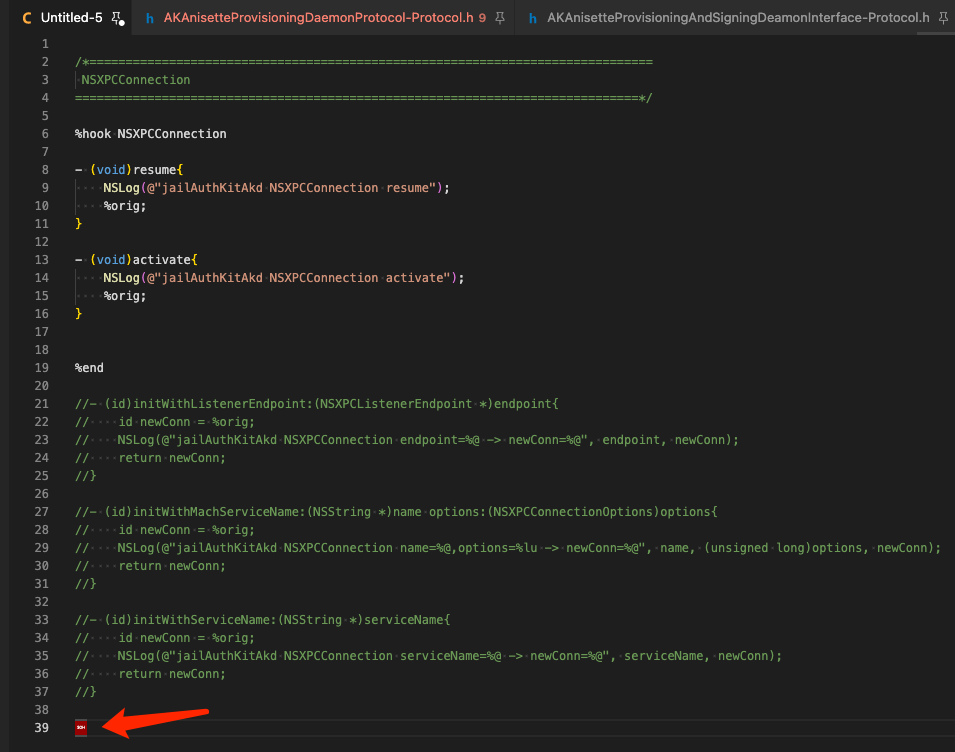Click the %end directive on line 19

tap(87, 367)
